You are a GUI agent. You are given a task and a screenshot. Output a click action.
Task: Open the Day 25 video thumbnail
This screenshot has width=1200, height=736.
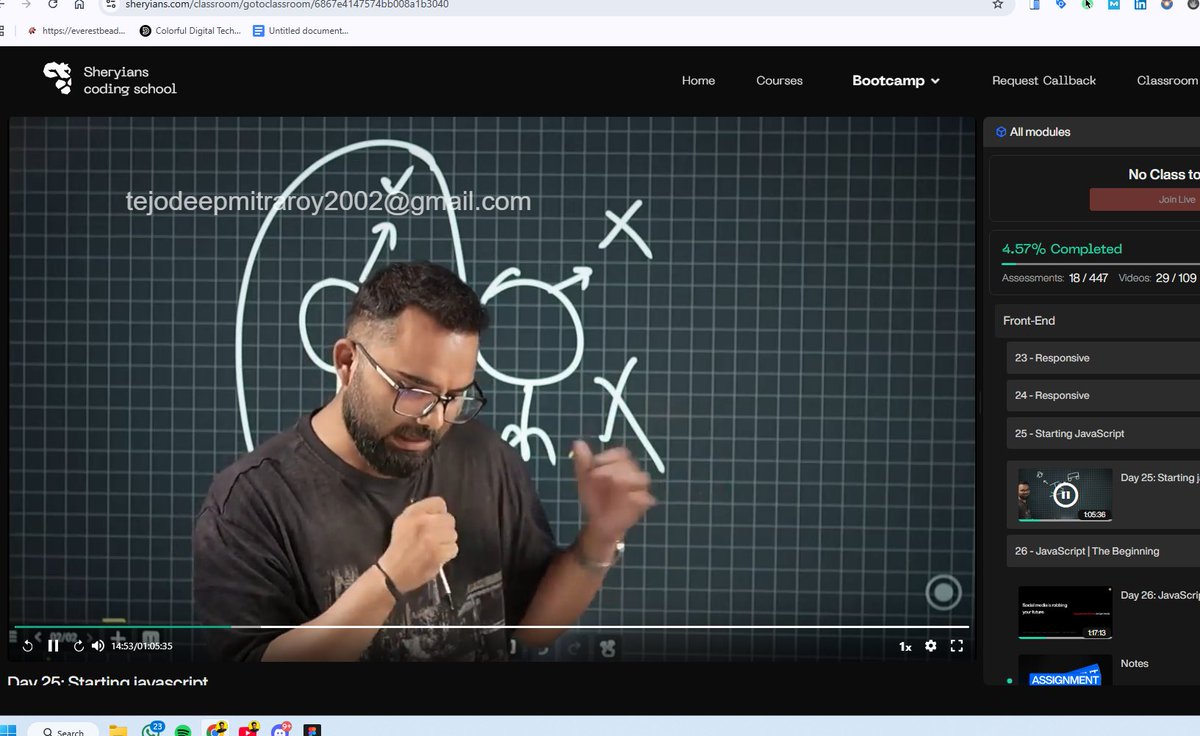click(1065, 495)
